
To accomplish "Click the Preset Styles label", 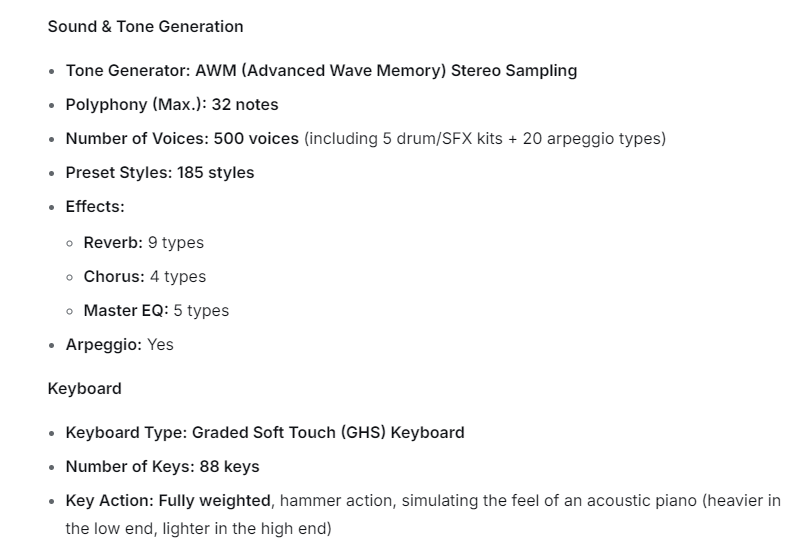I will click(x=119, y=172).
